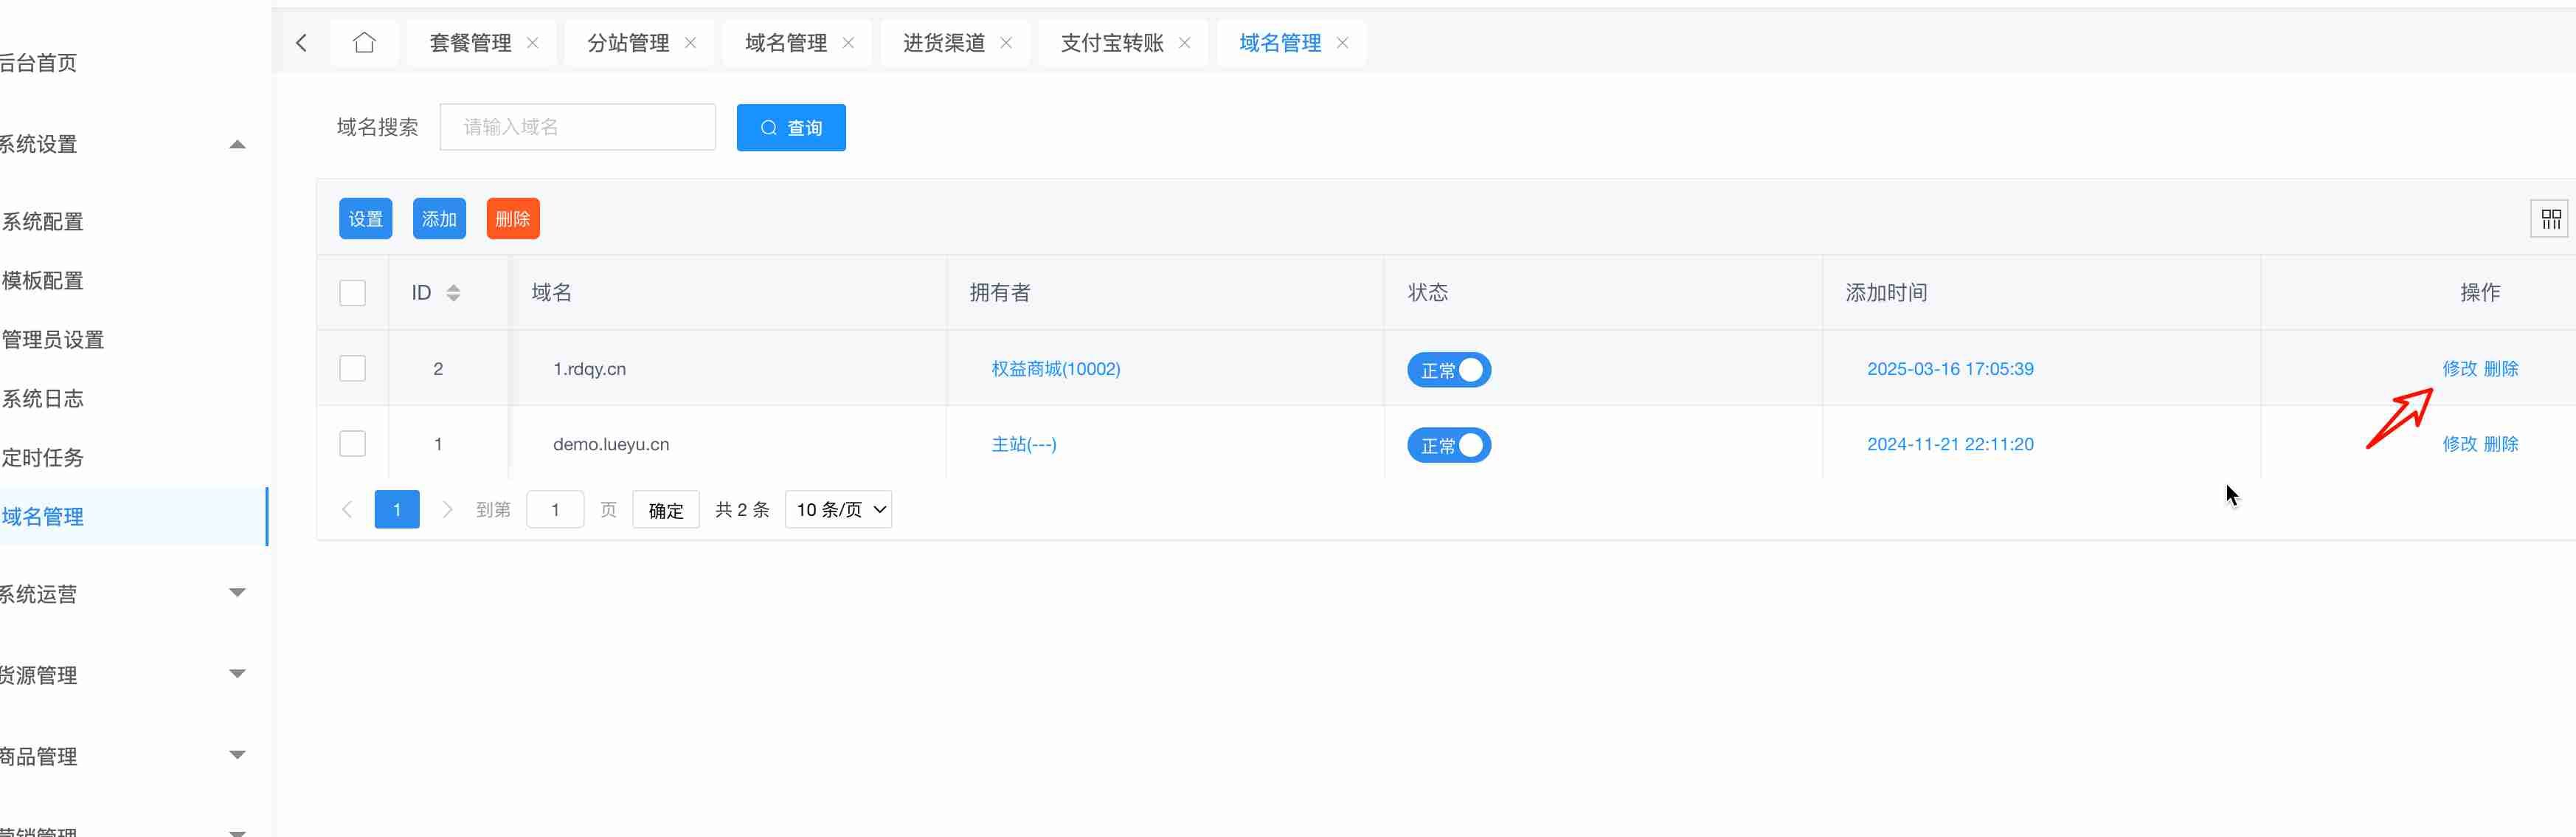Click 修改 link for 1.rdqy.cn row
The image size is (2576, 837).
[2459, 369]
